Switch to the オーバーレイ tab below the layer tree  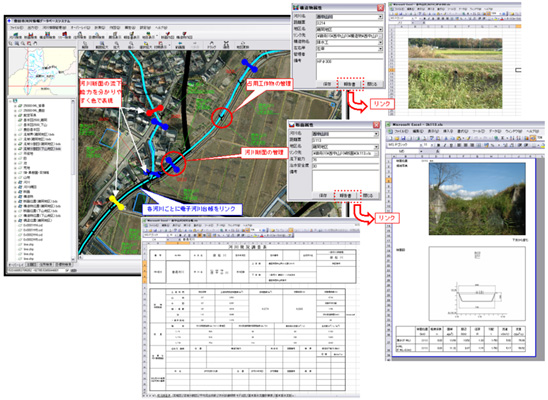[17, 265]
